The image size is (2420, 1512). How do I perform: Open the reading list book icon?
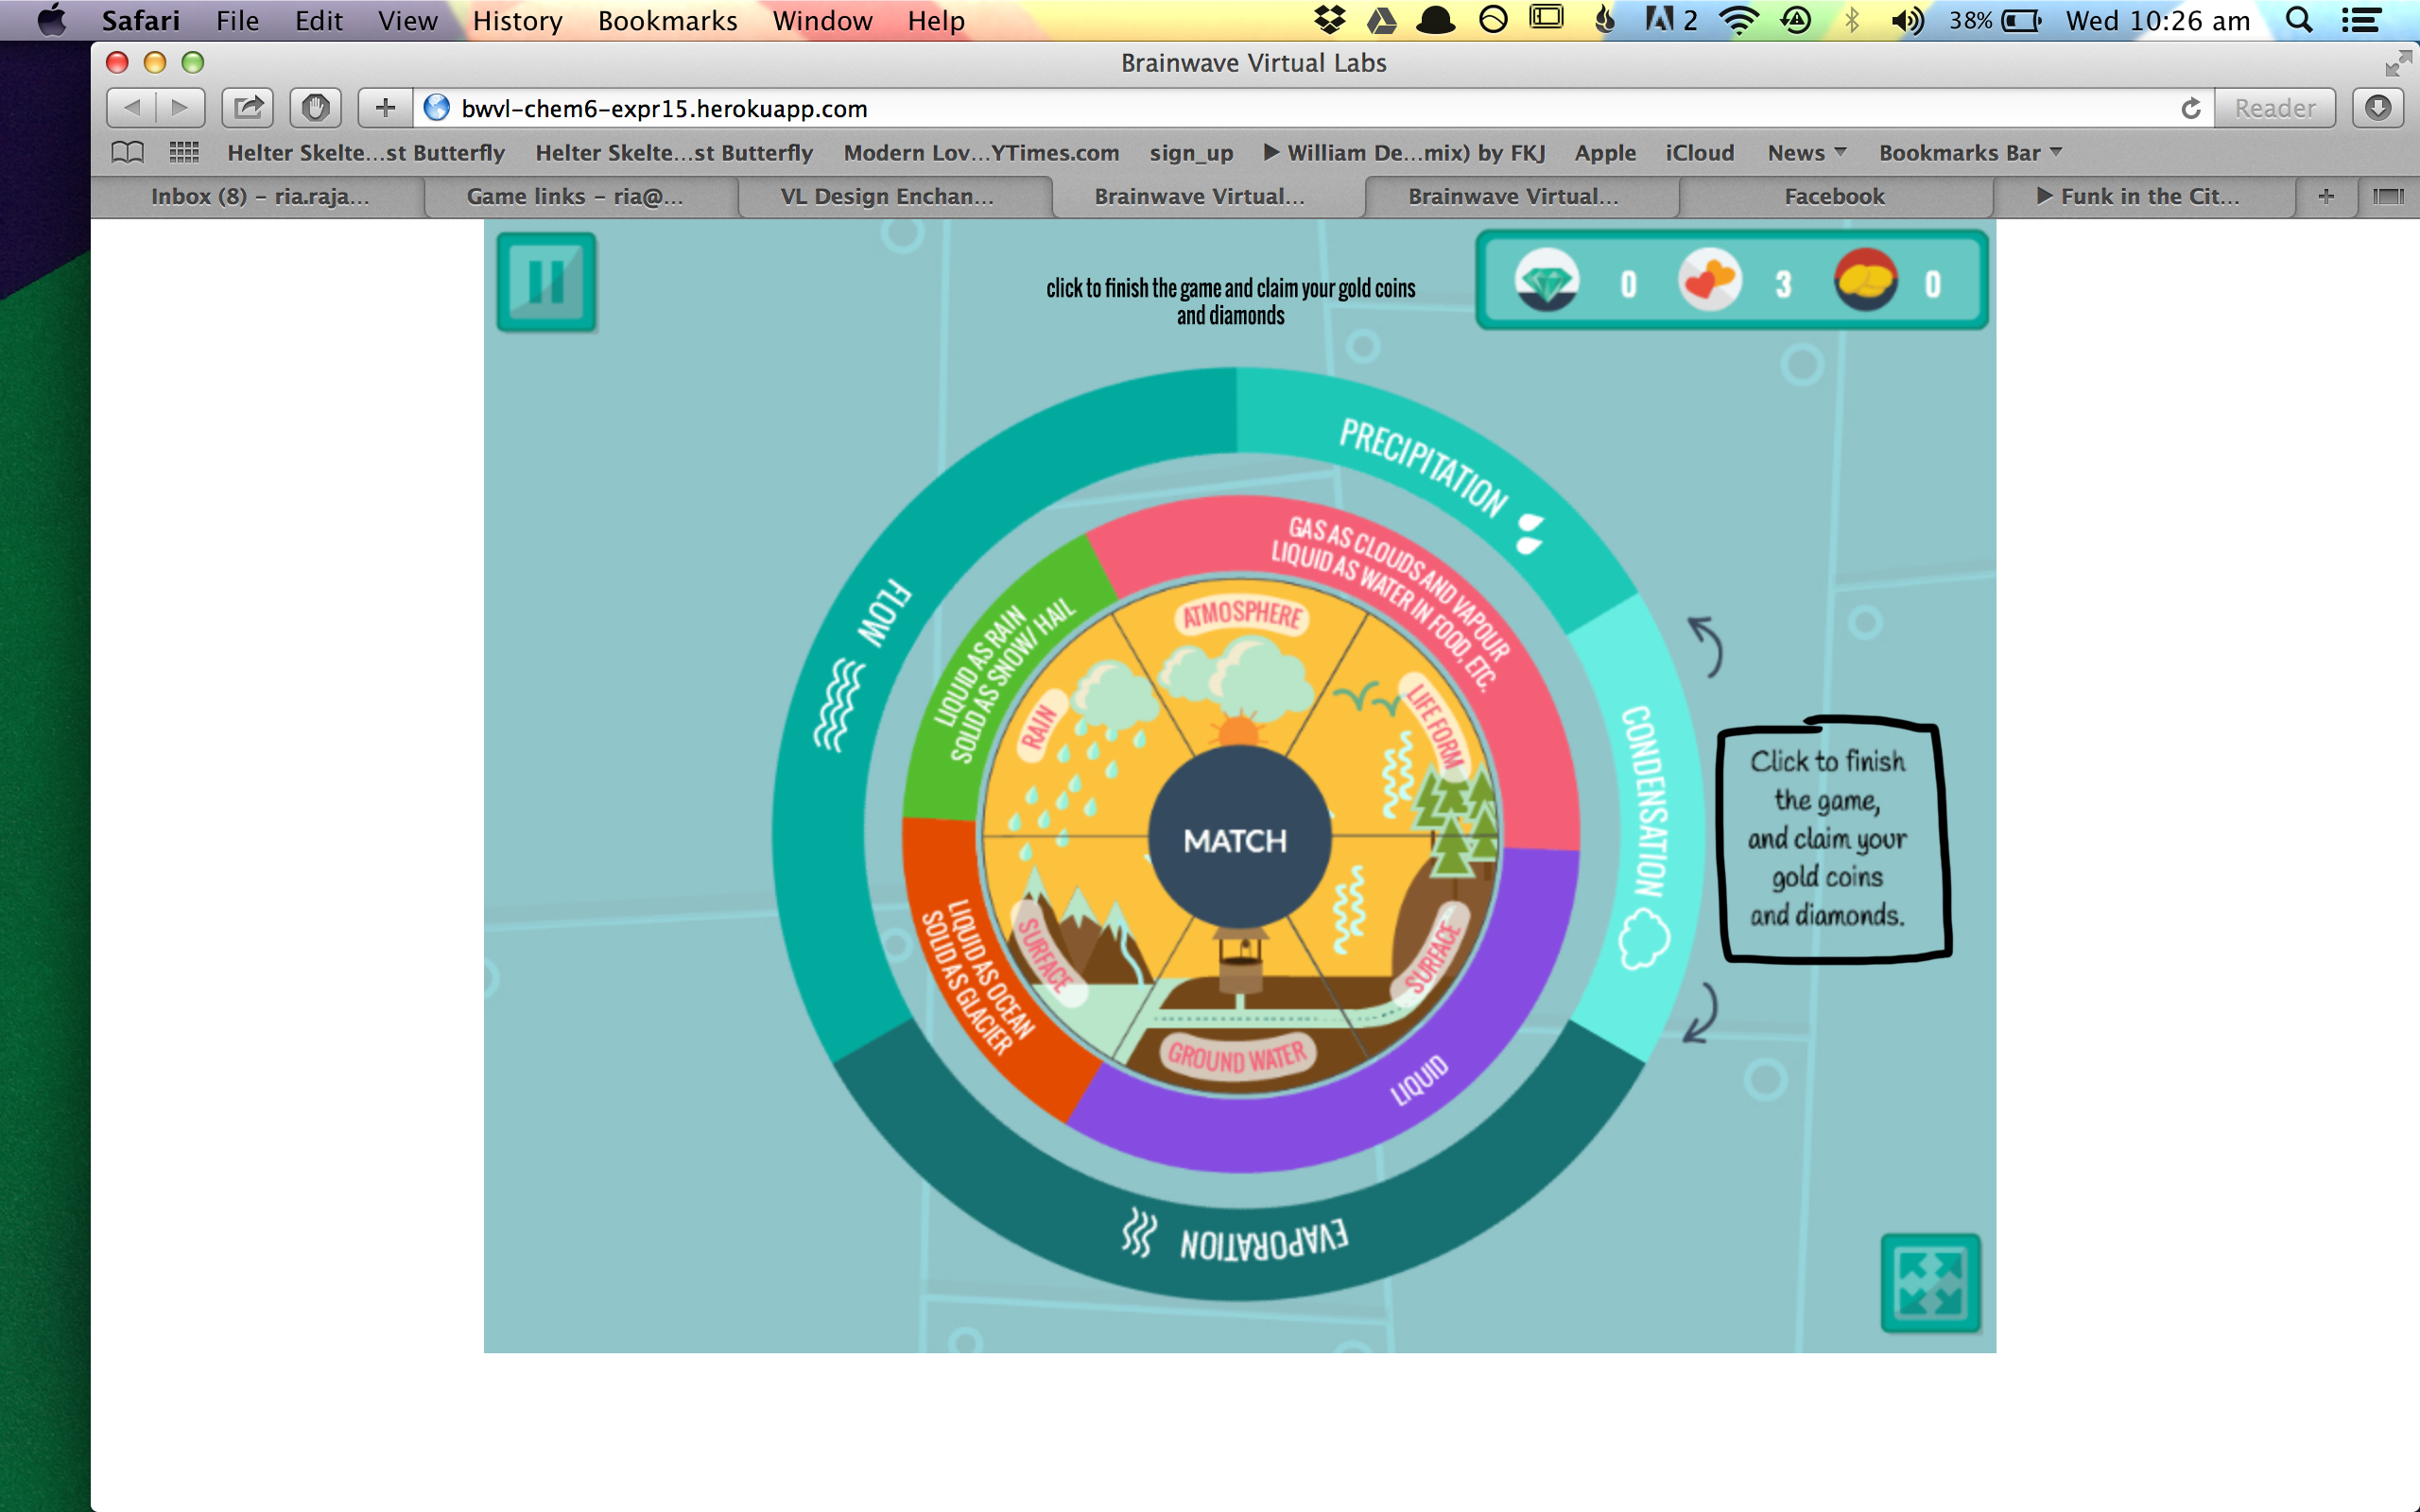(x=127, y=153)
